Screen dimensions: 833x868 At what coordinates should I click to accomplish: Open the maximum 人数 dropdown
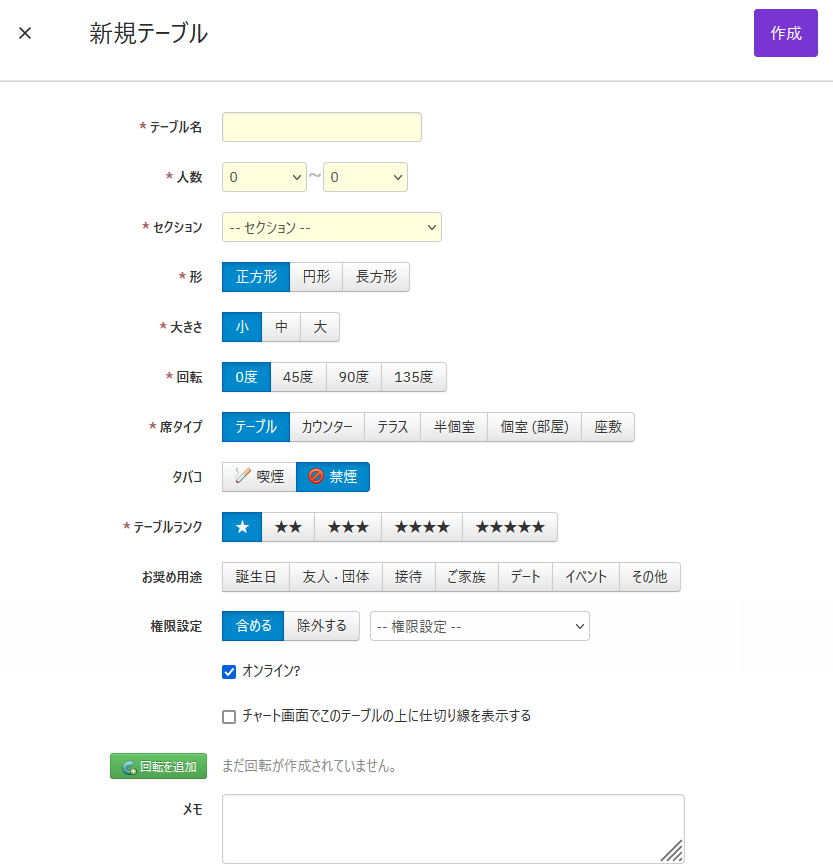coord(365,177)
